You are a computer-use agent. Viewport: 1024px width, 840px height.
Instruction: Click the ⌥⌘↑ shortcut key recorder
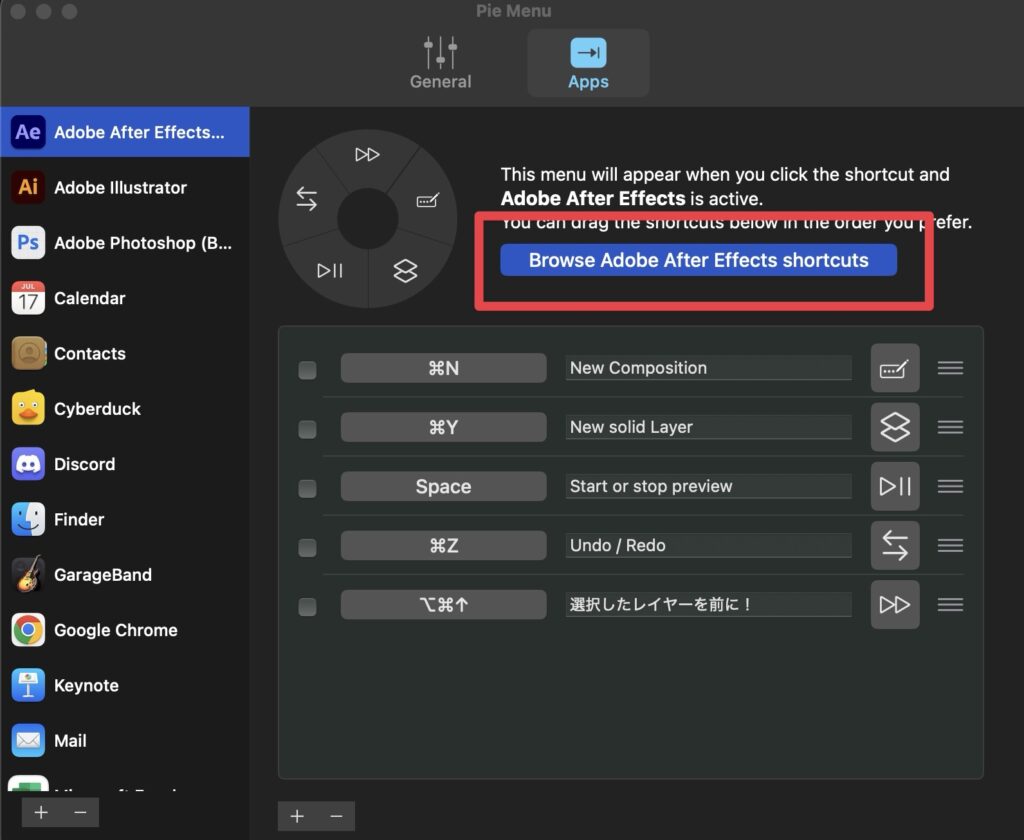443,605
